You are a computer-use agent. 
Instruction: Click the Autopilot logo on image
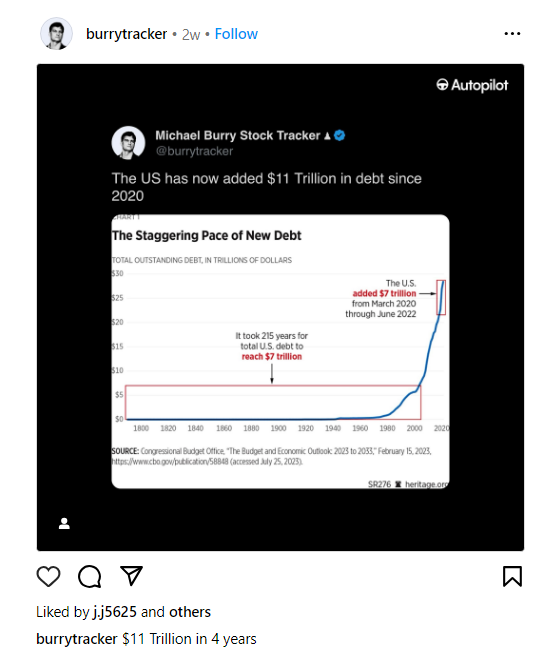coord(472,85)
